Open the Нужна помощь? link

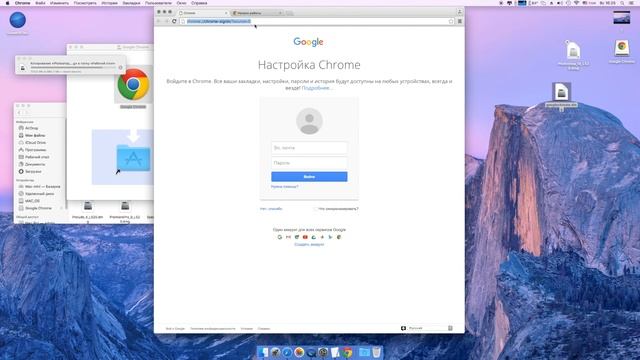(284, 187)
